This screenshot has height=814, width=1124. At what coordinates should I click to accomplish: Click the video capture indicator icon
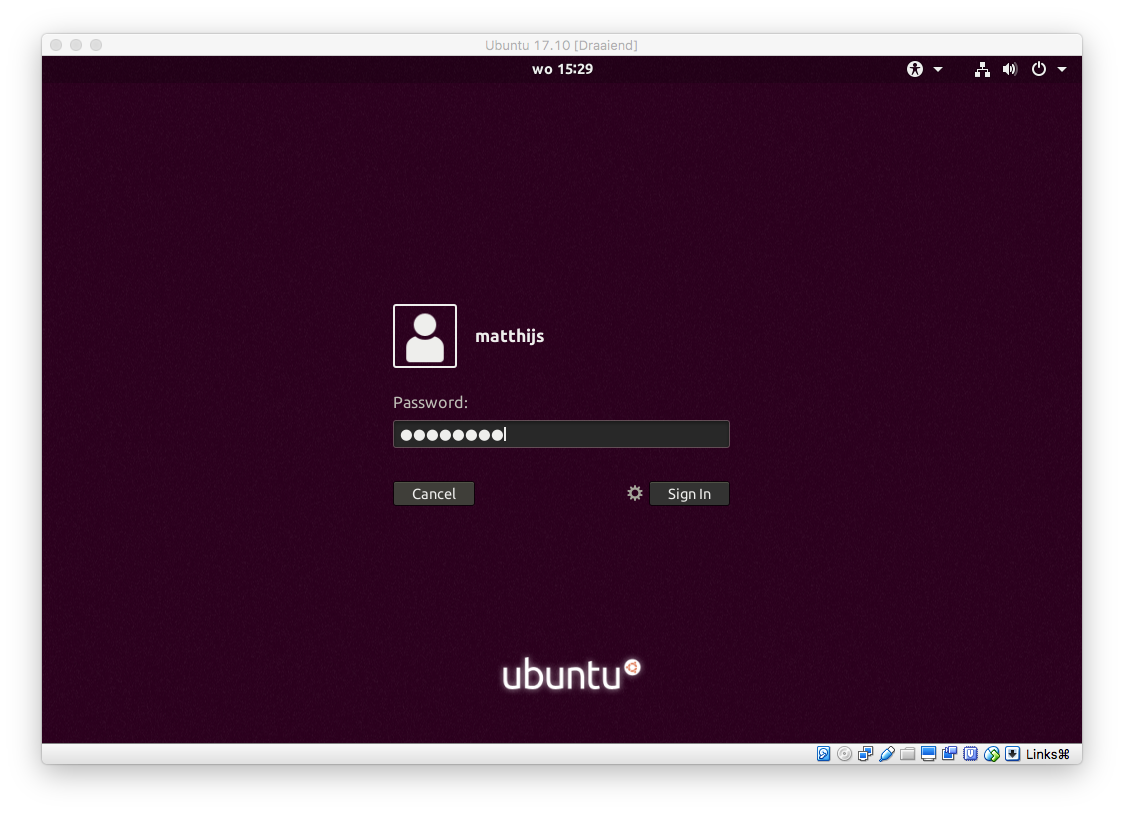point(950,754)
